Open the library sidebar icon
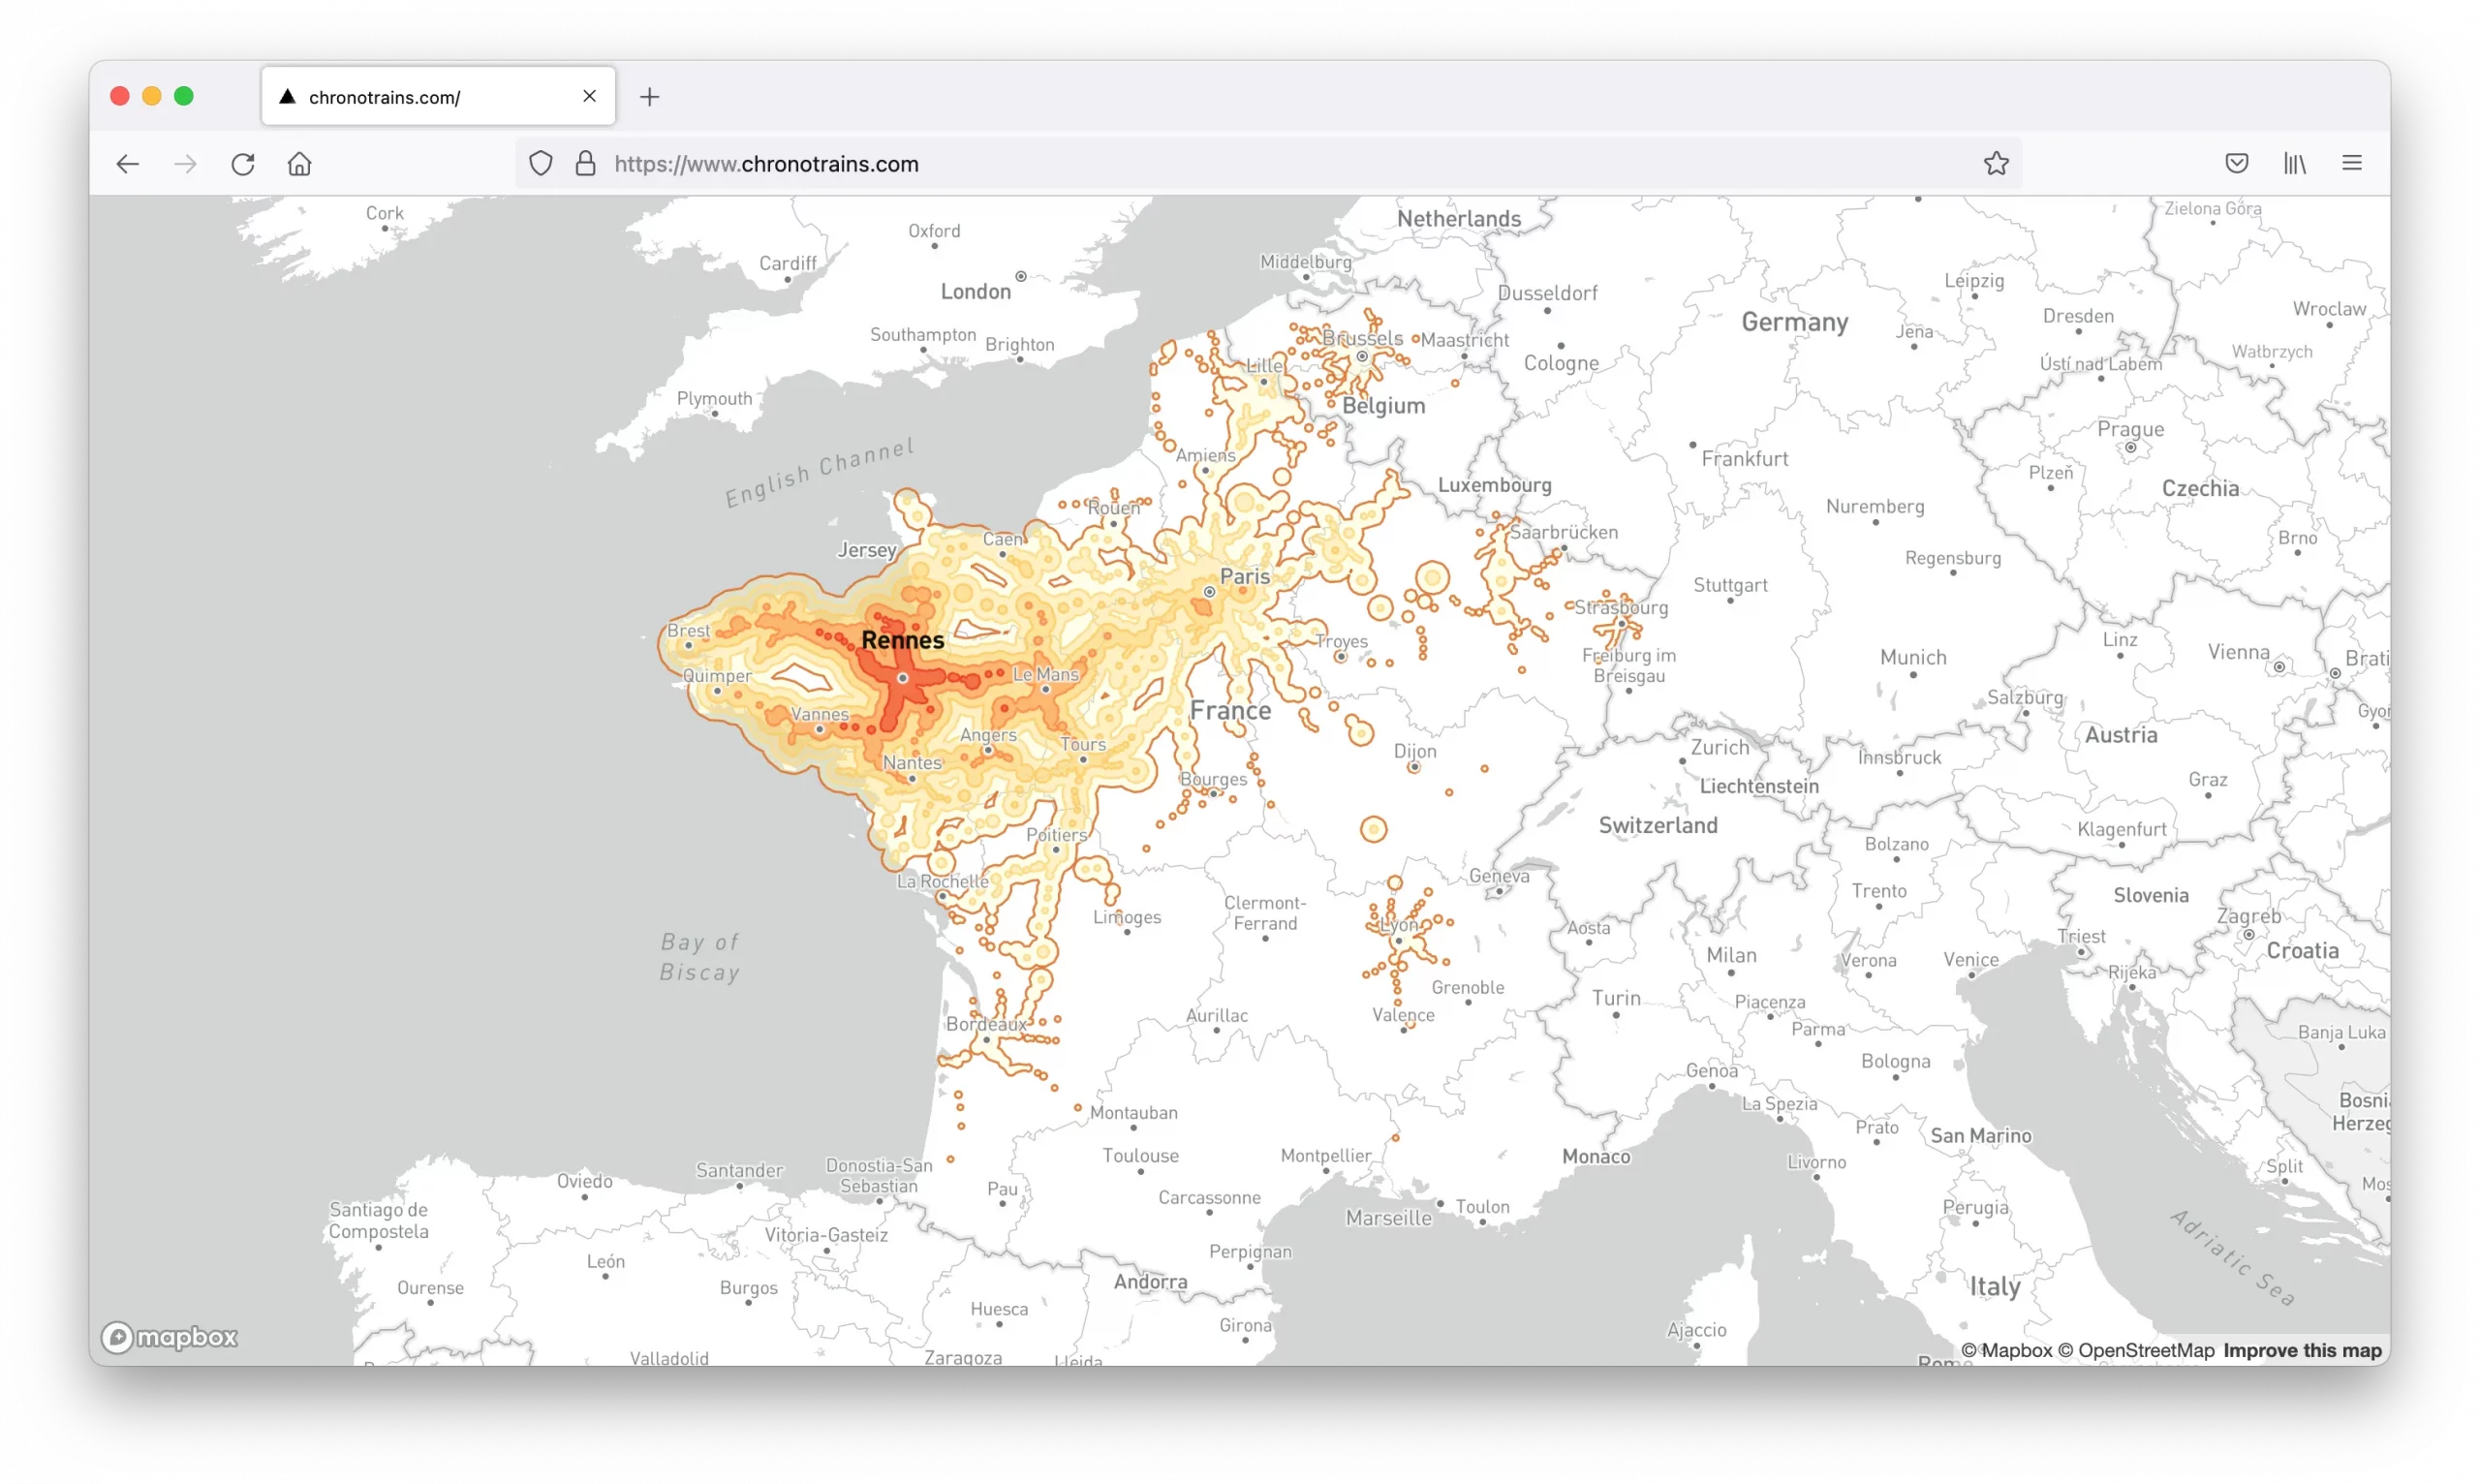The image size is (2480, 1484). click(x=2295, y=164)
